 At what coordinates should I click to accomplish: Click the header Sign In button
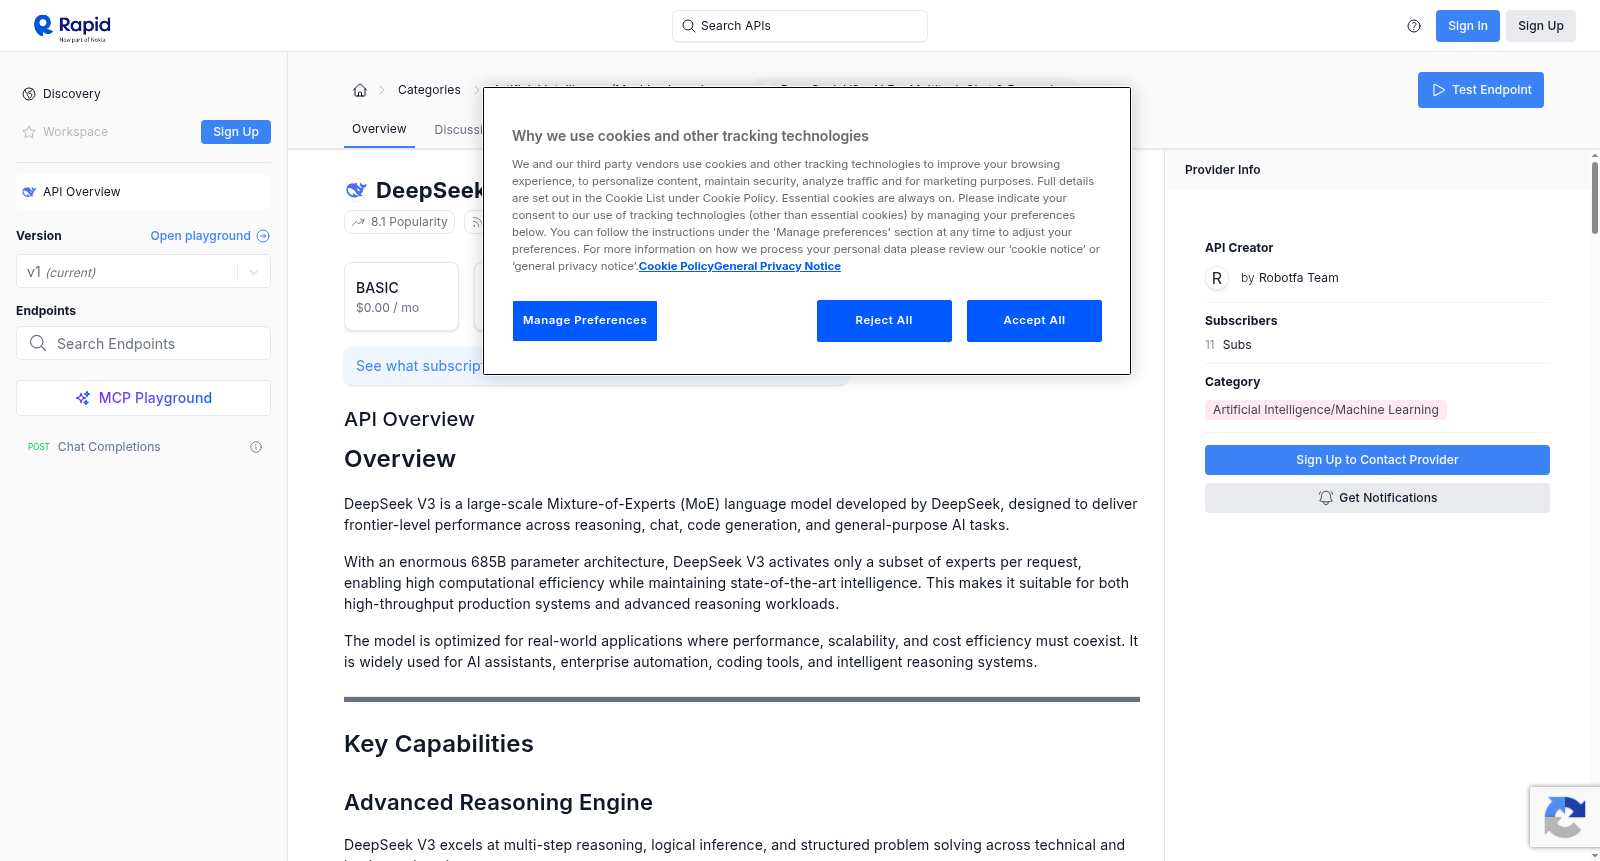point(1468,26)
